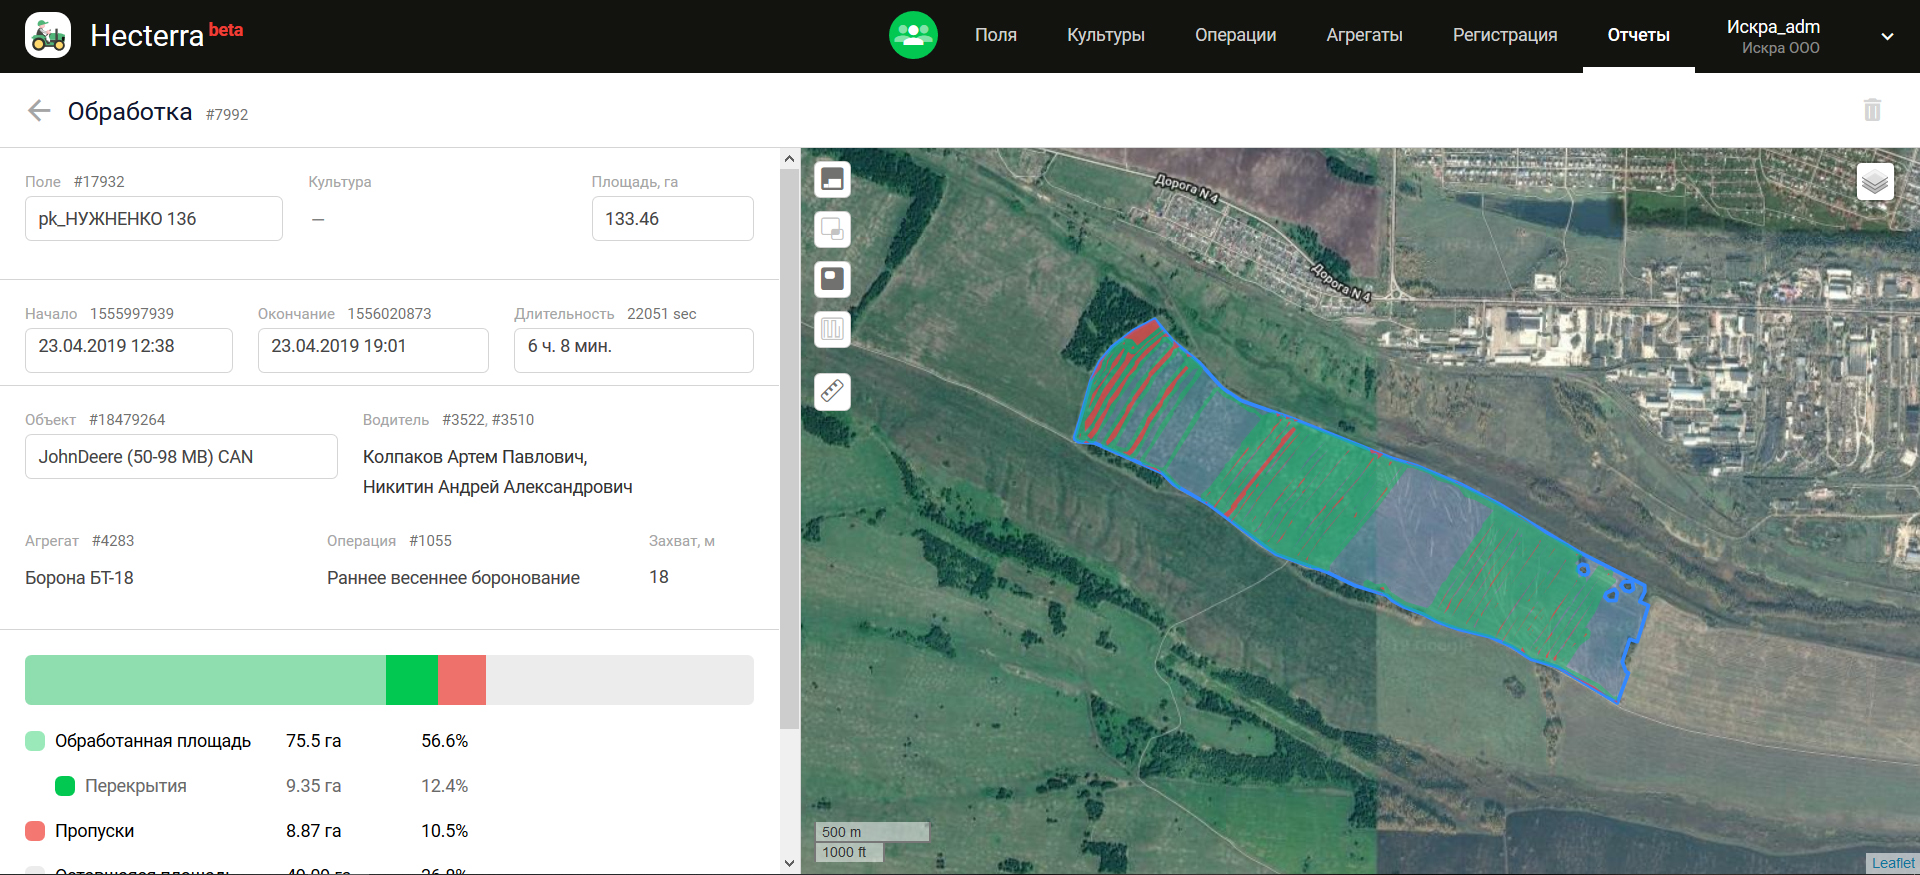Screen dimensions: 1920x875
Task: Switch to the Операции section
Action: [x=1235, y=35]
